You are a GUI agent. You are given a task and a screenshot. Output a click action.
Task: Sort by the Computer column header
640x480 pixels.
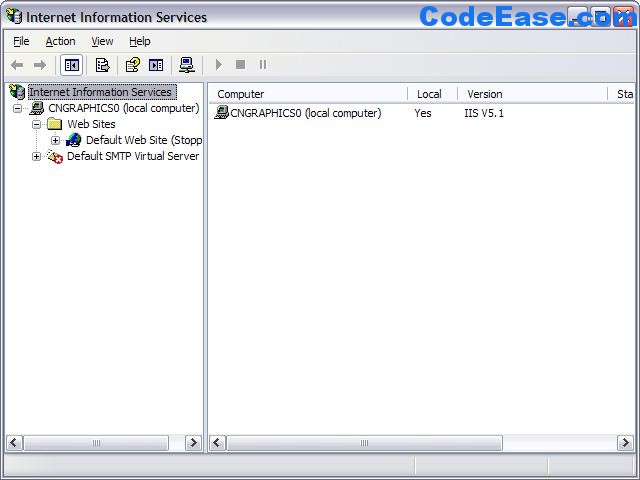[x=308, y=94]
